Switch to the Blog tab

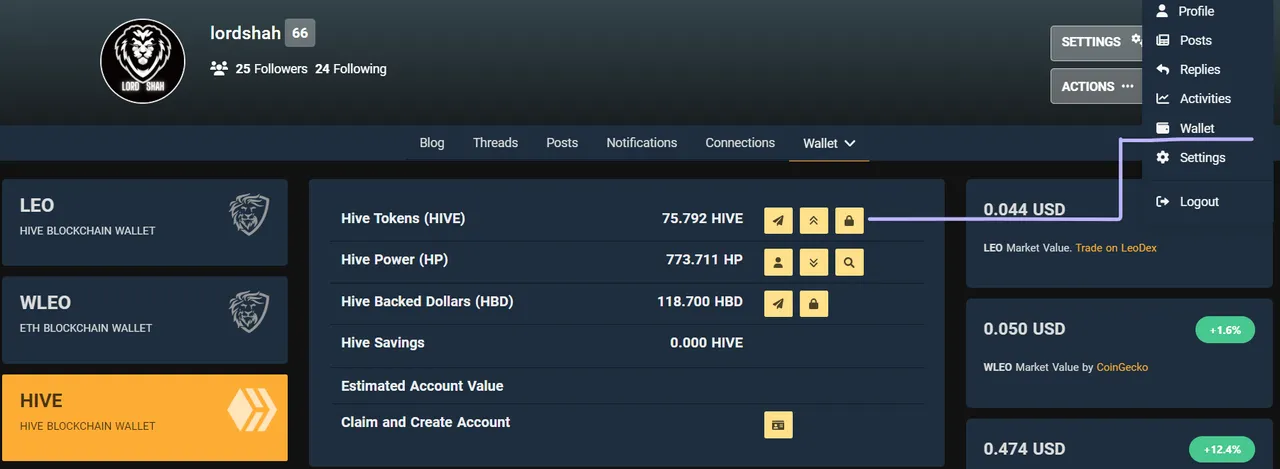coord(432,143)
